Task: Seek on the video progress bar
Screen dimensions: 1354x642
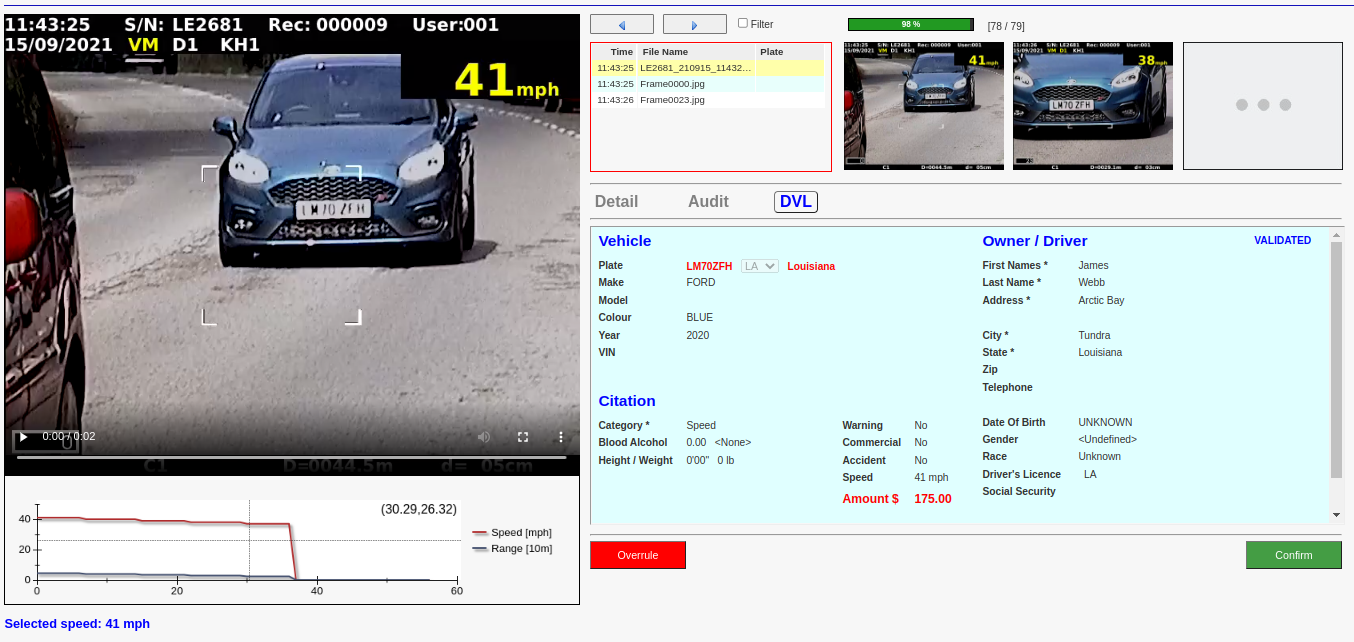Action: tap(291, 457)
